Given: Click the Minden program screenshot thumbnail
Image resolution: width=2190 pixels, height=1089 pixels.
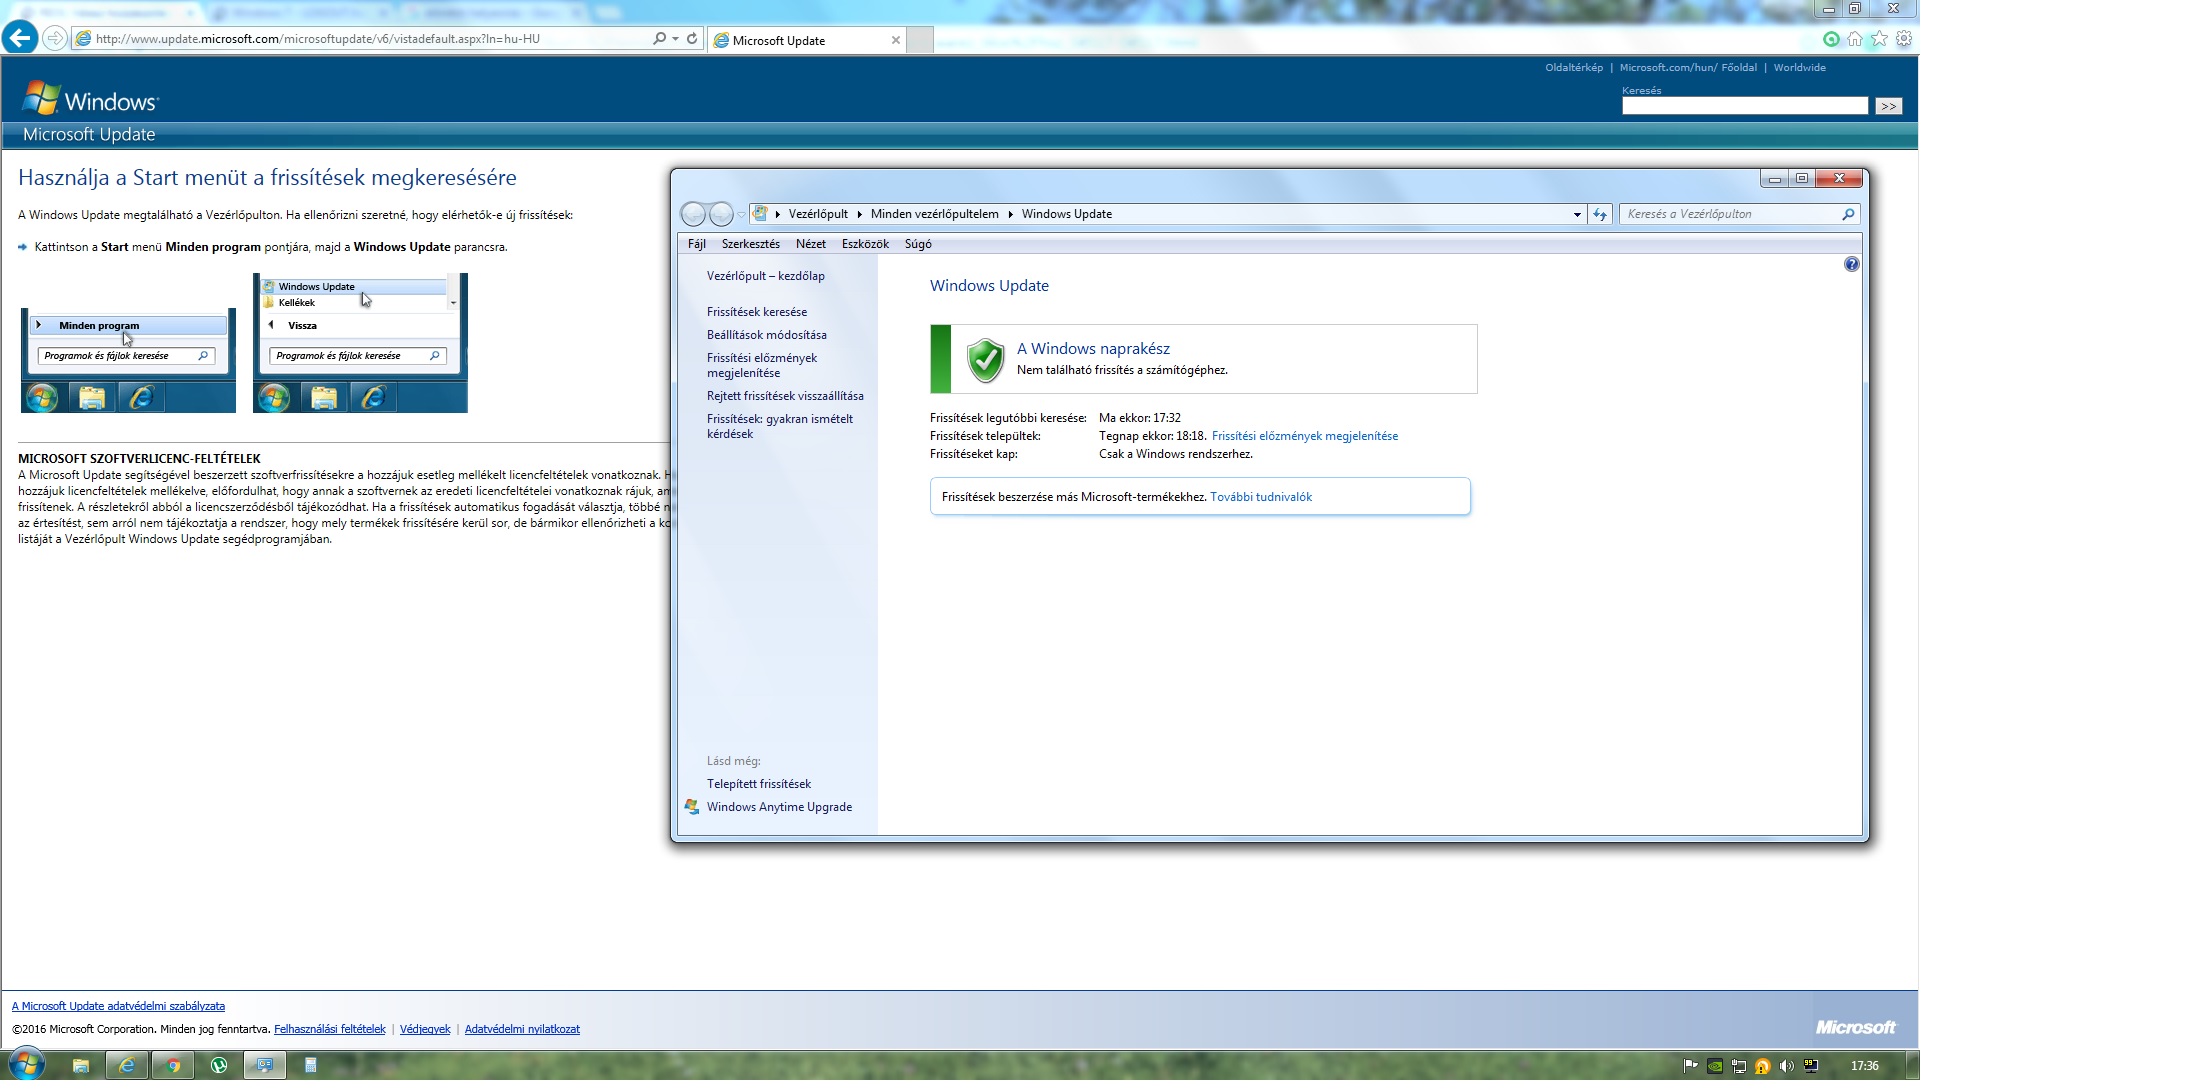Looking at the screenshot, I should [128, 360].
